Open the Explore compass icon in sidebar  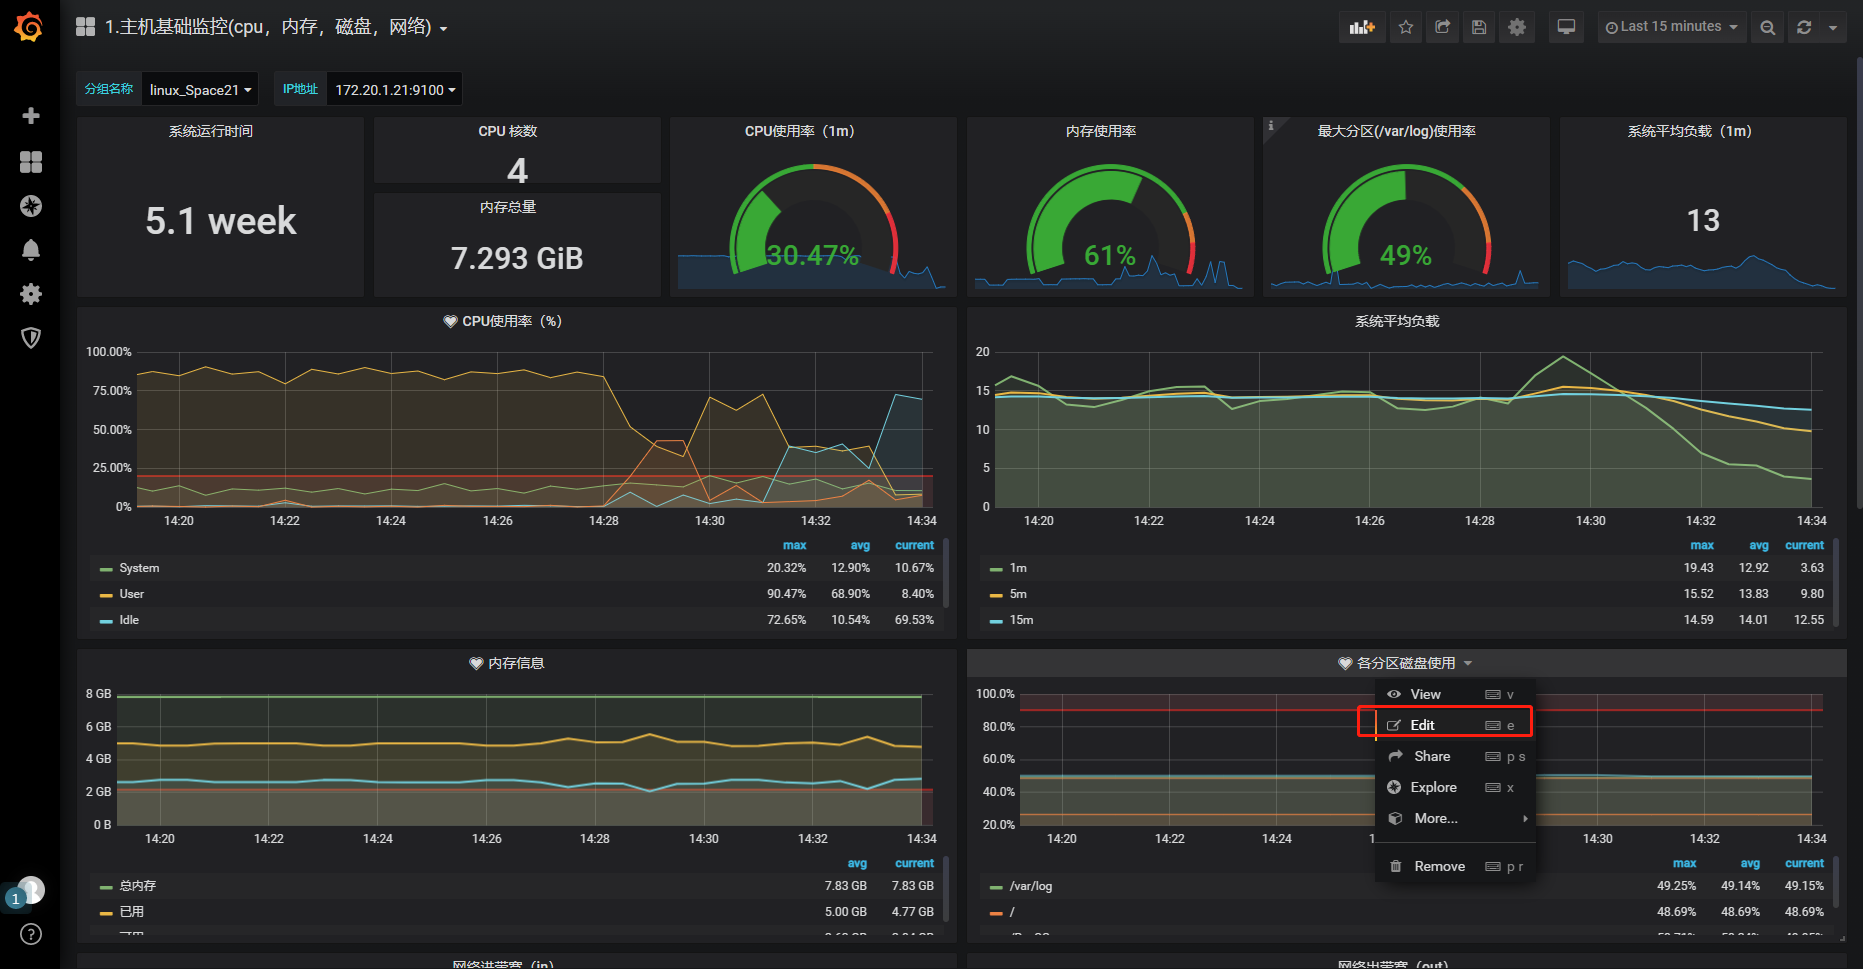click(31, 206)
